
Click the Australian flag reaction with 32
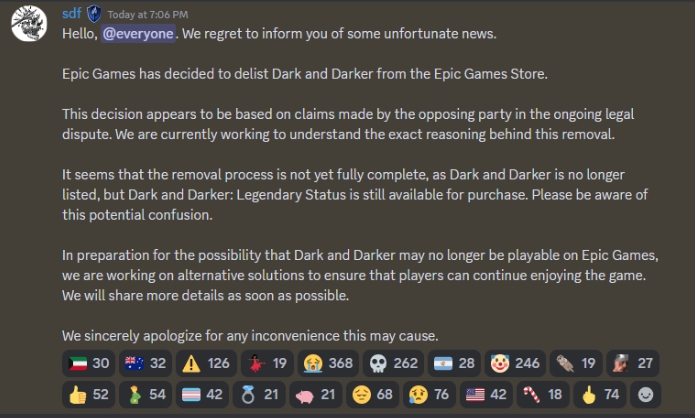coord(145,363)
